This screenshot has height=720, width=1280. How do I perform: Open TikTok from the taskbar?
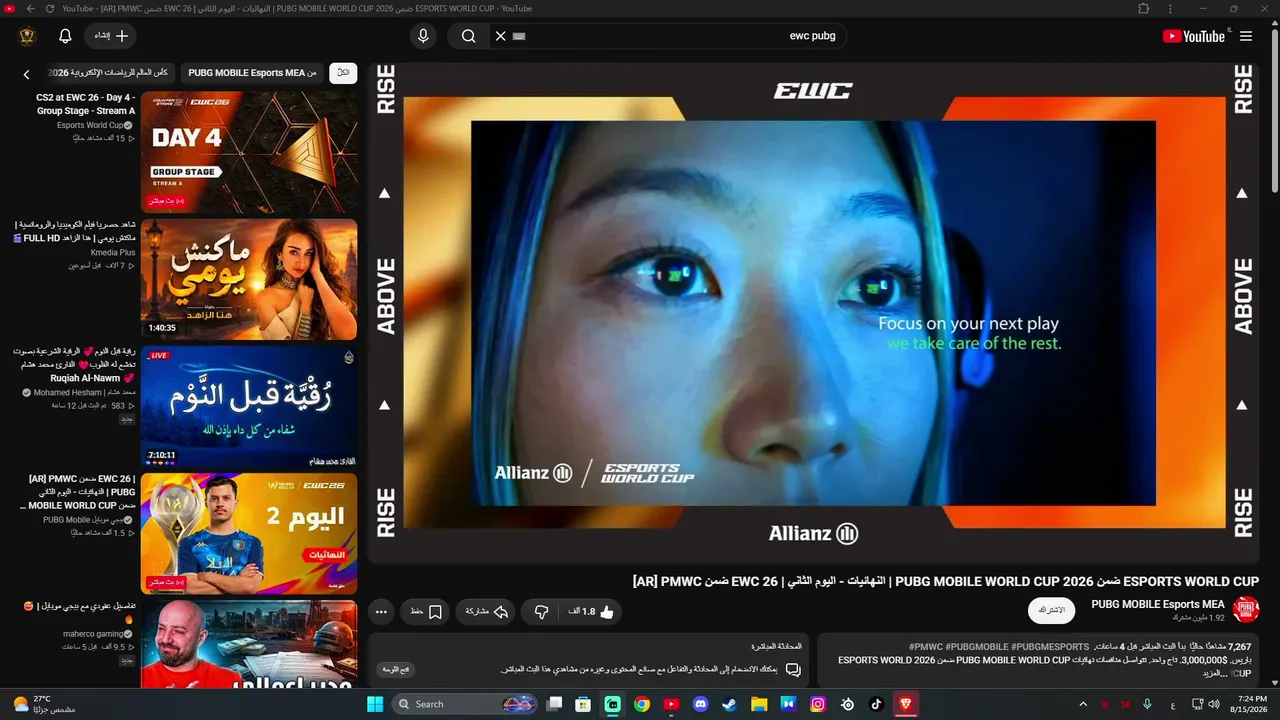(876, 704)
